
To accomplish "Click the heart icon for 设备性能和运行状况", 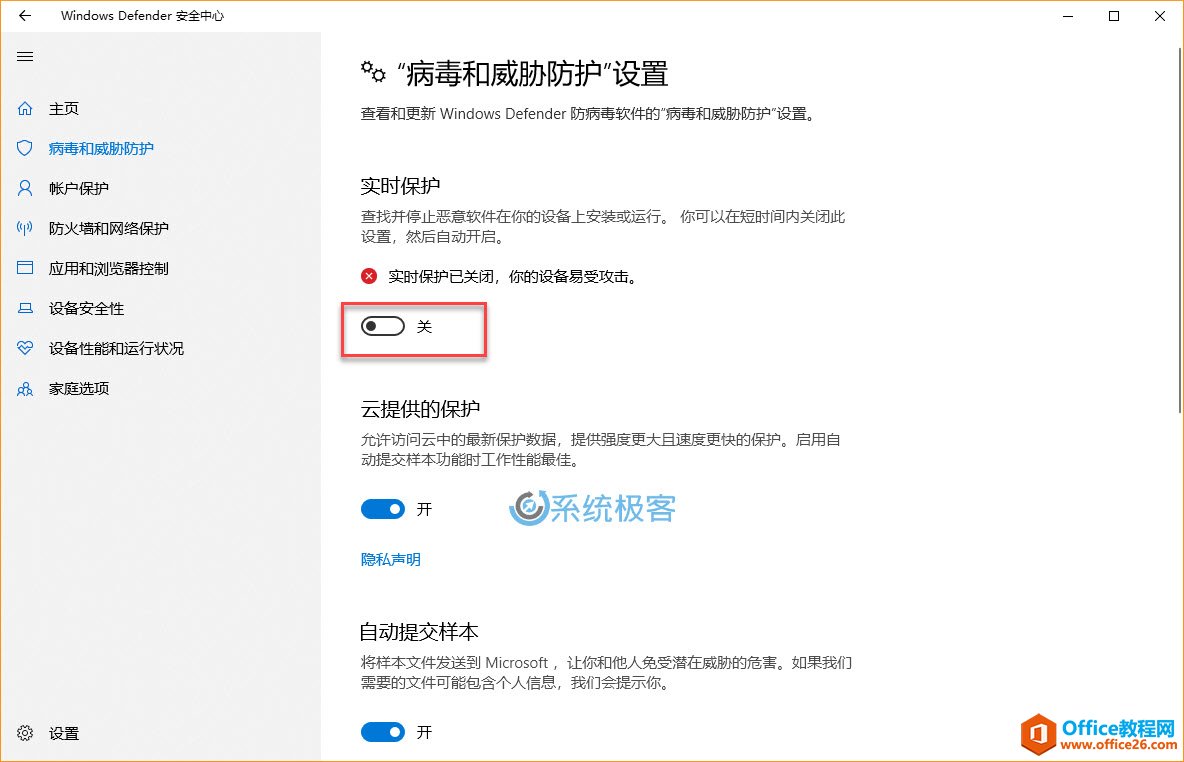I will [x=25, y=348].
